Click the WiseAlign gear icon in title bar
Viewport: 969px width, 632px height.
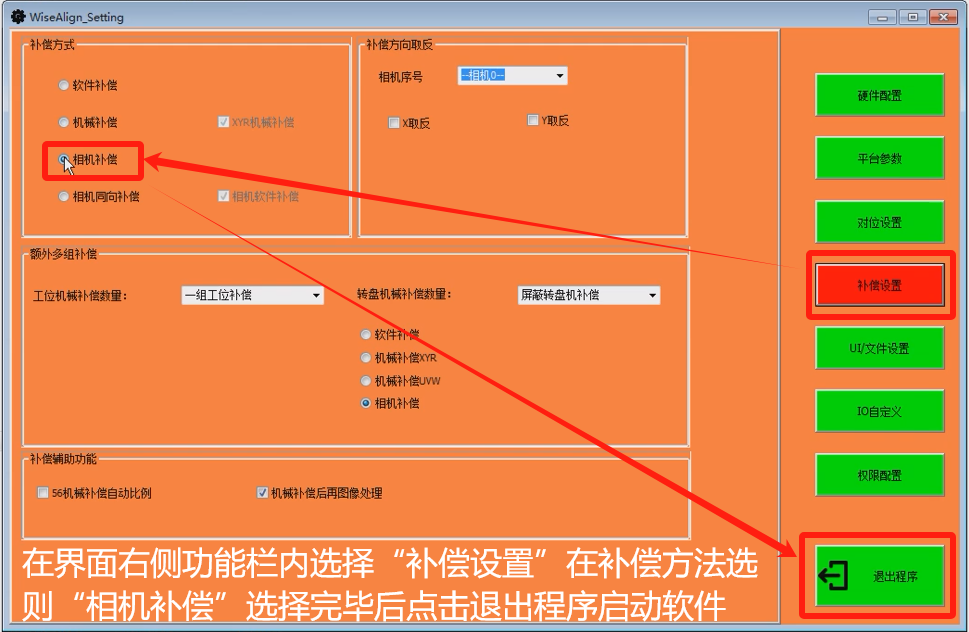point(17,17)
